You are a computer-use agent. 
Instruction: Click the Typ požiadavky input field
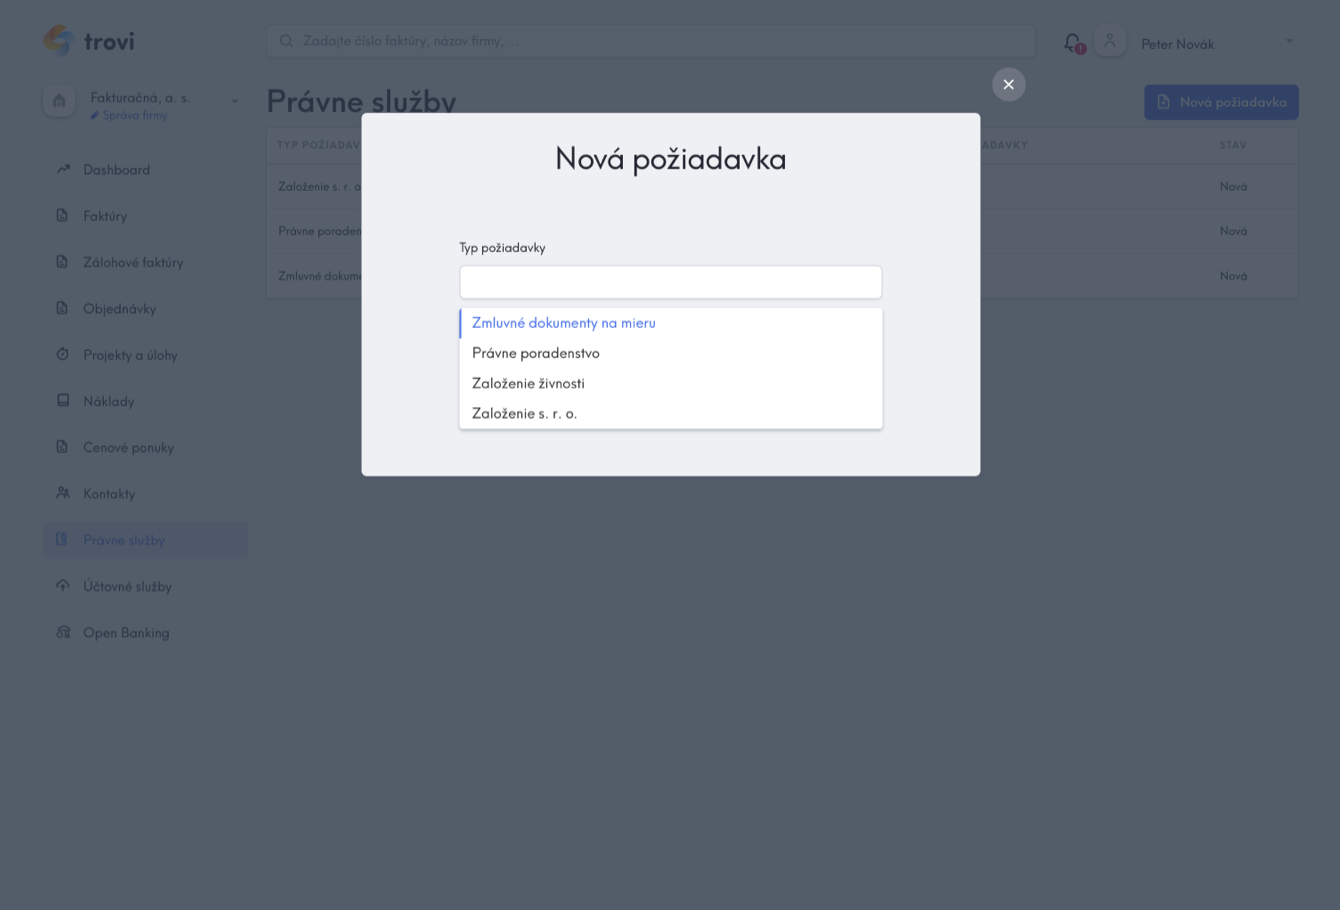click(x=671, y=282)
